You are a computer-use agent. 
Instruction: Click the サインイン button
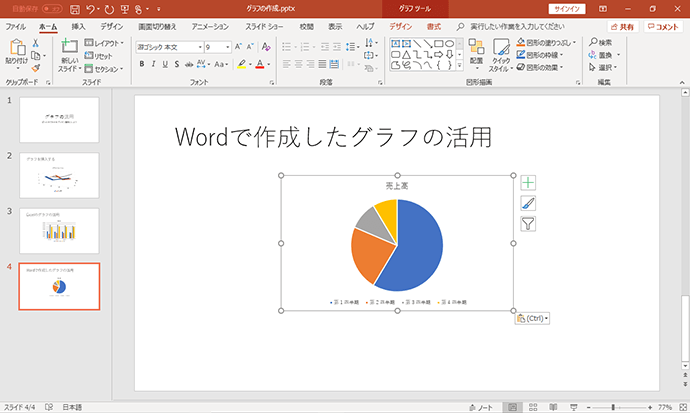pyautogui.click(x=567, y=9)
